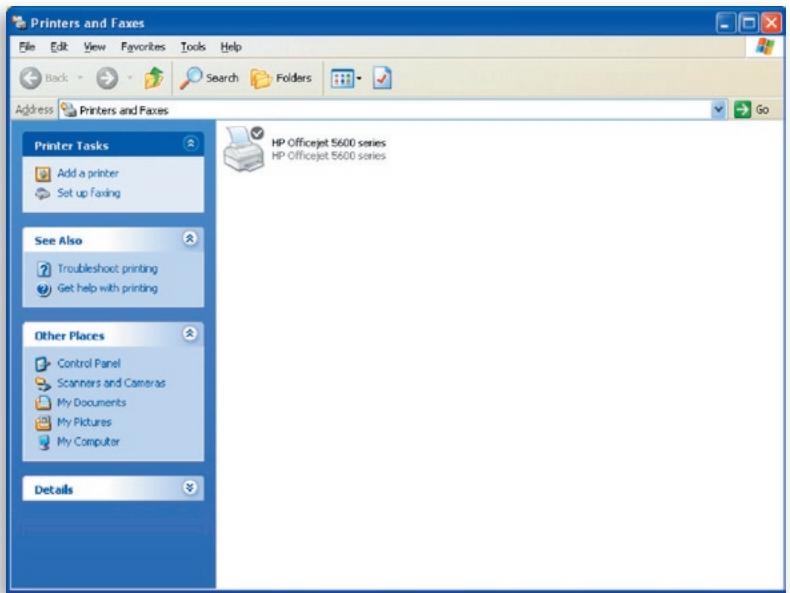
Task: Click the title bar Printers and Faxes icon
Action: click(x=19, y=22)
